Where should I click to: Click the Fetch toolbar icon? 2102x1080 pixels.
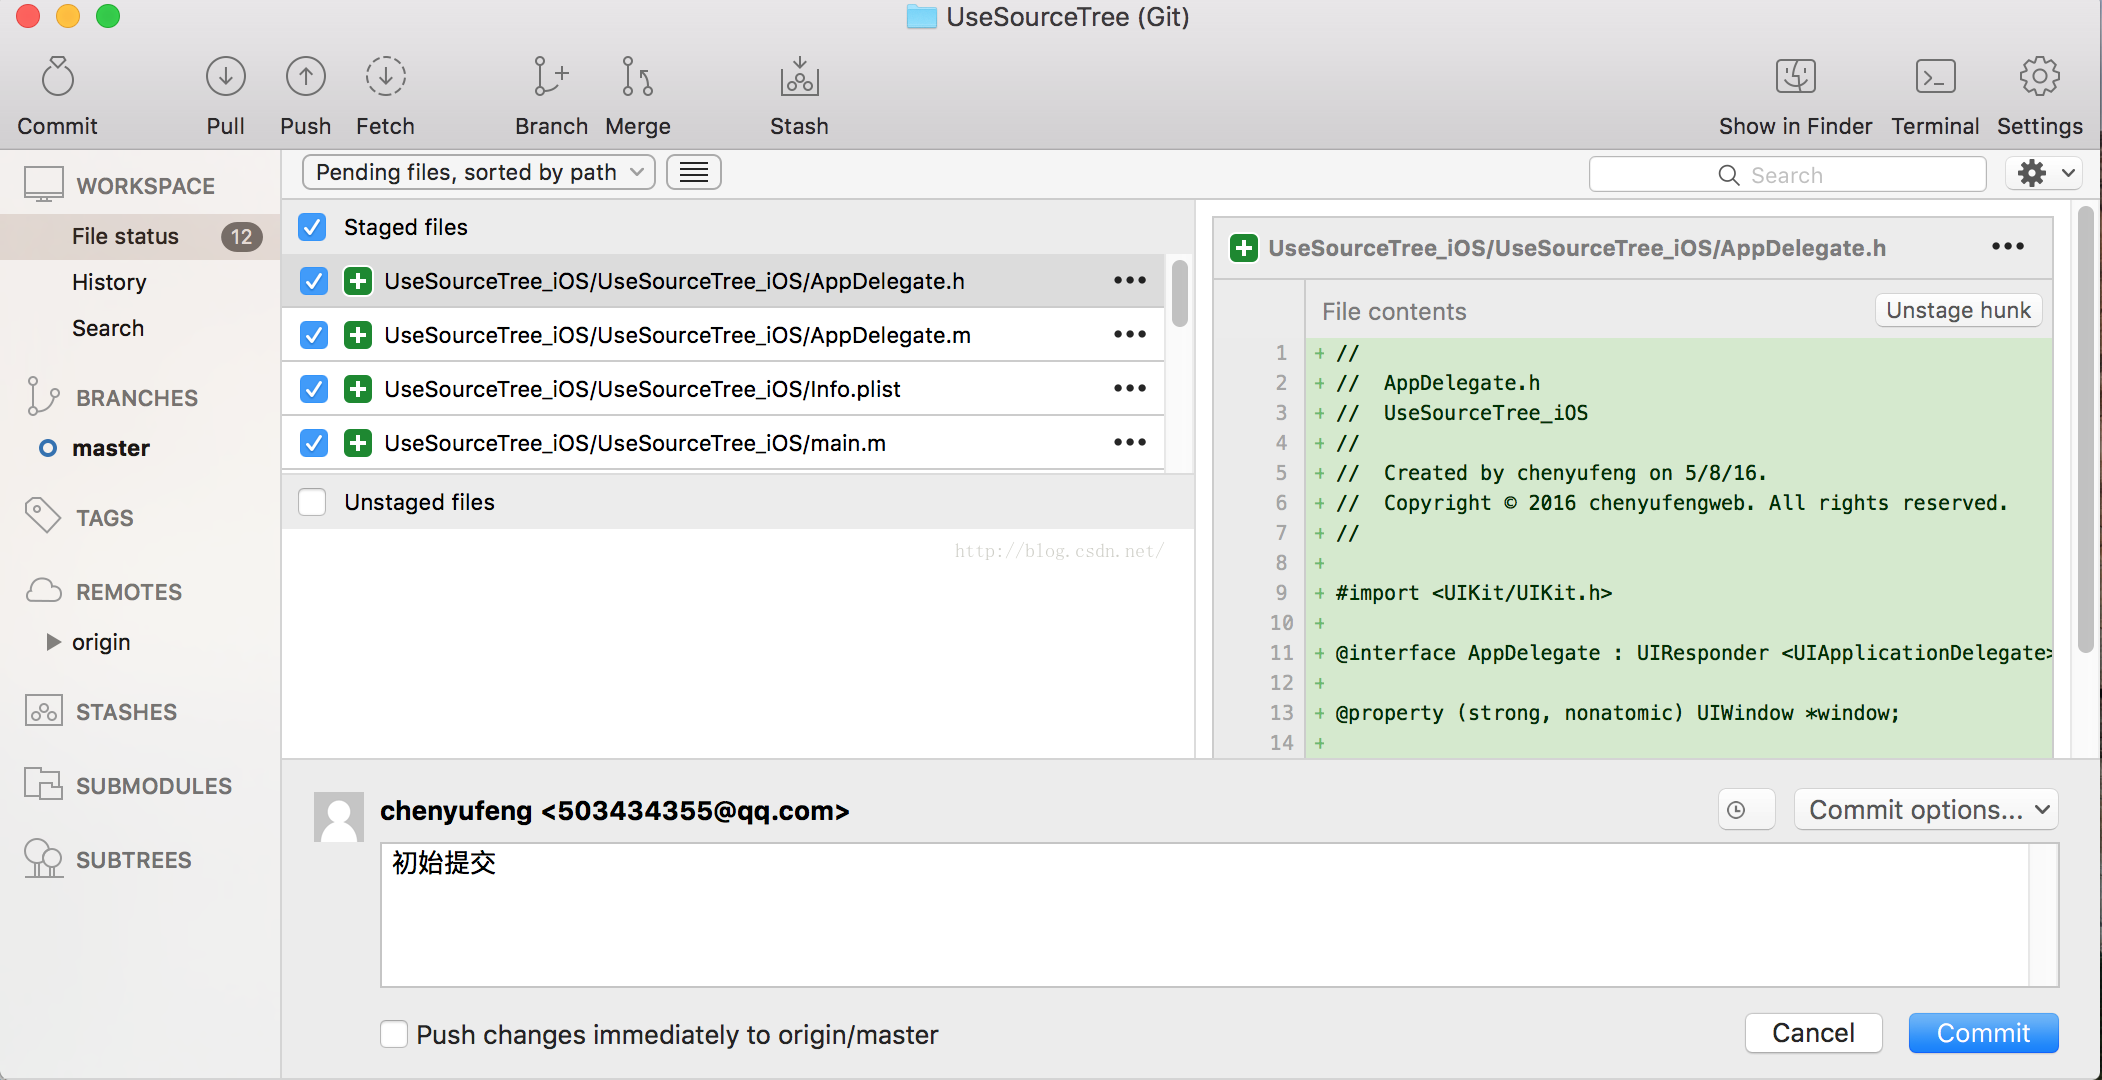(x=385, y=78)
